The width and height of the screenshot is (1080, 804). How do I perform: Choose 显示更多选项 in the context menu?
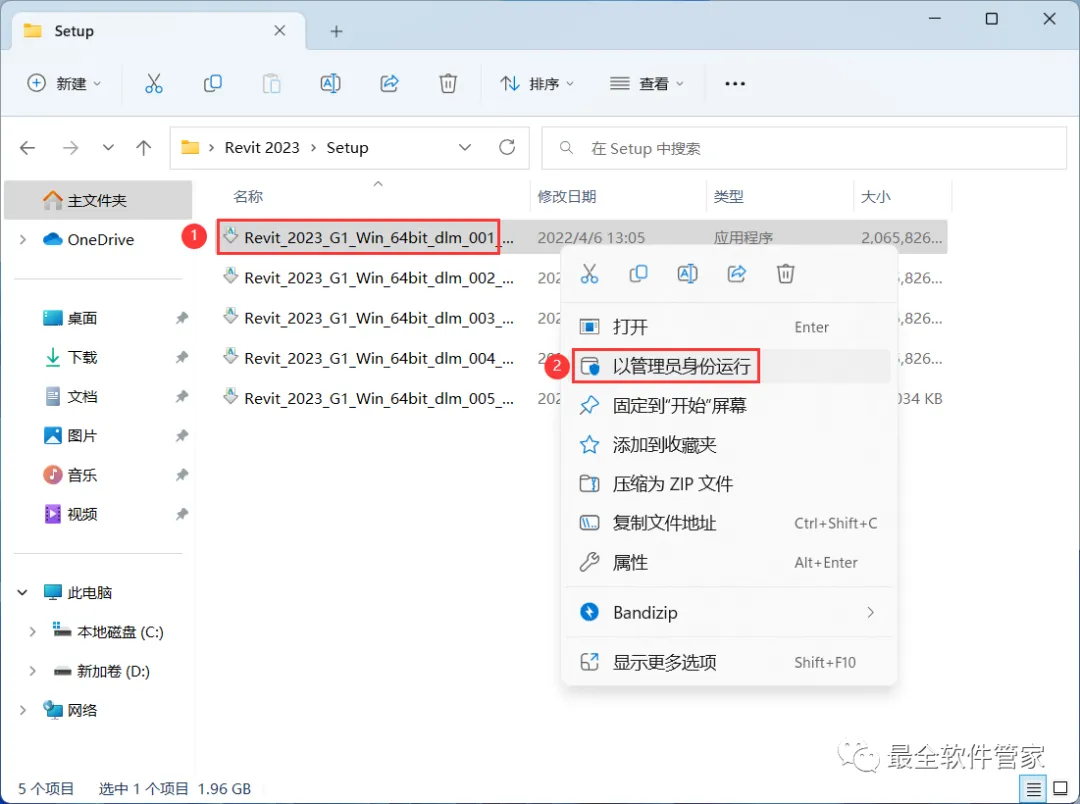point(729,662)
